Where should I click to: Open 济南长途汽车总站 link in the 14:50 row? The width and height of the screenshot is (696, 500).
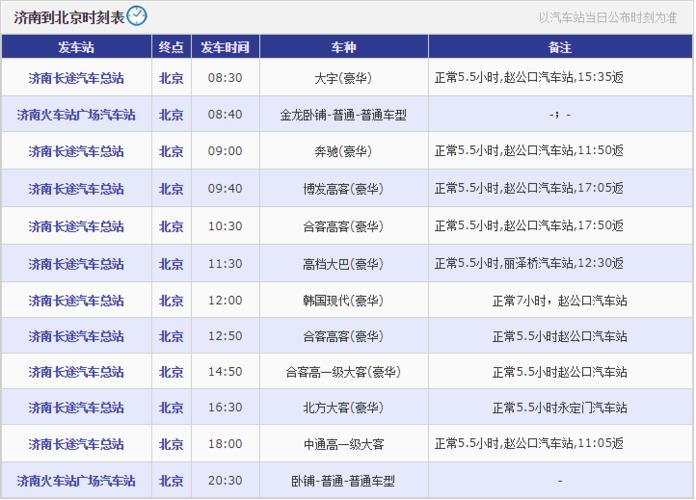pos(76,372)
